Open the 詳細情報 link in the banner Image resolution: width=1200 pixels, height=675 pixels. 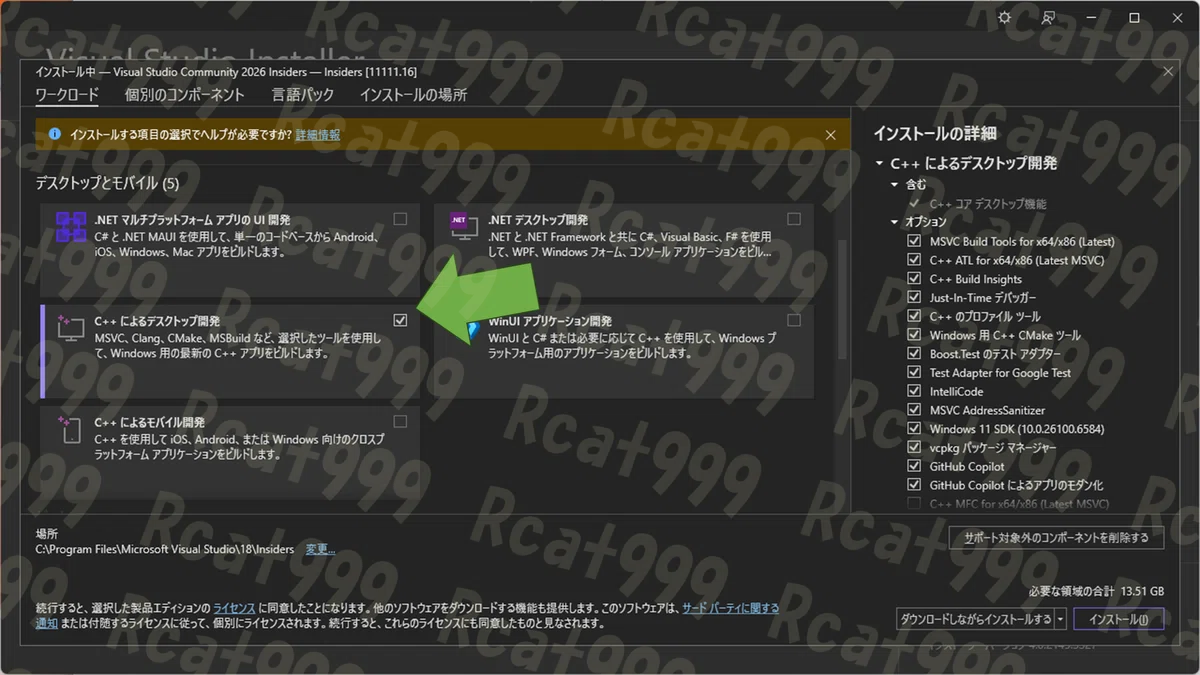tap(318, 134)
